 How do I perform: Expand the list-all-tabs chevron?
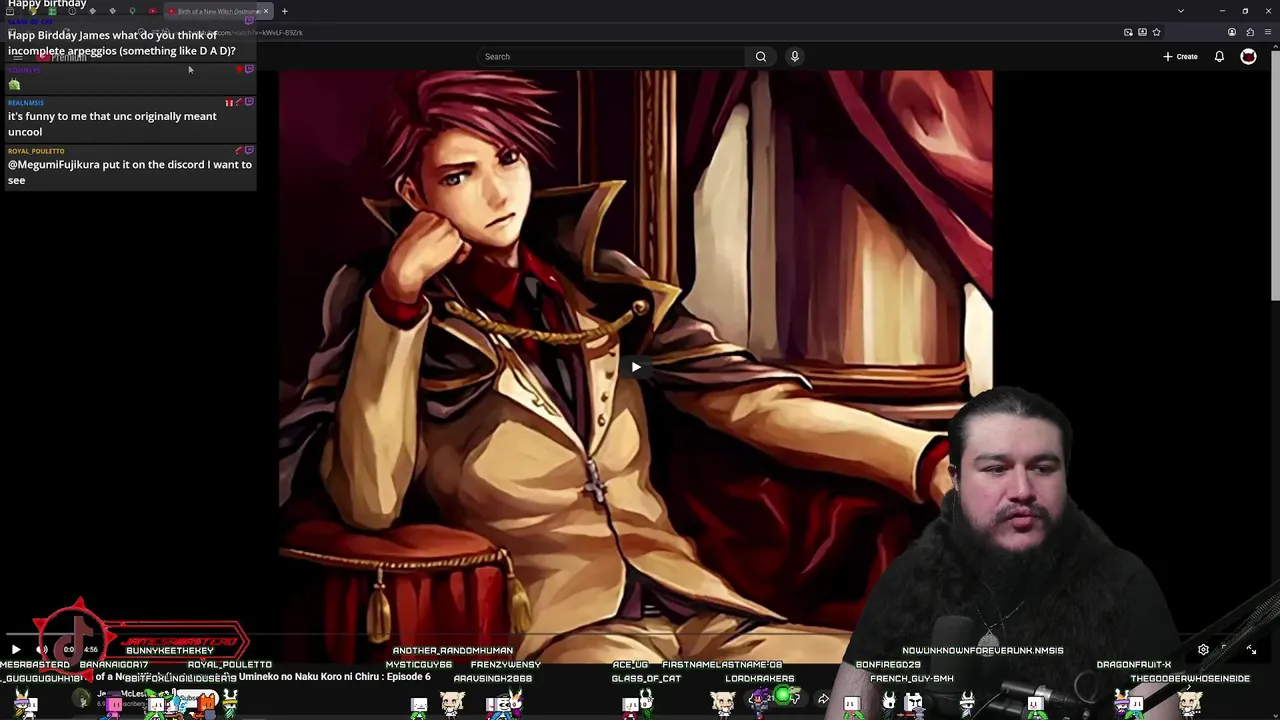[x=1181, y=11]
